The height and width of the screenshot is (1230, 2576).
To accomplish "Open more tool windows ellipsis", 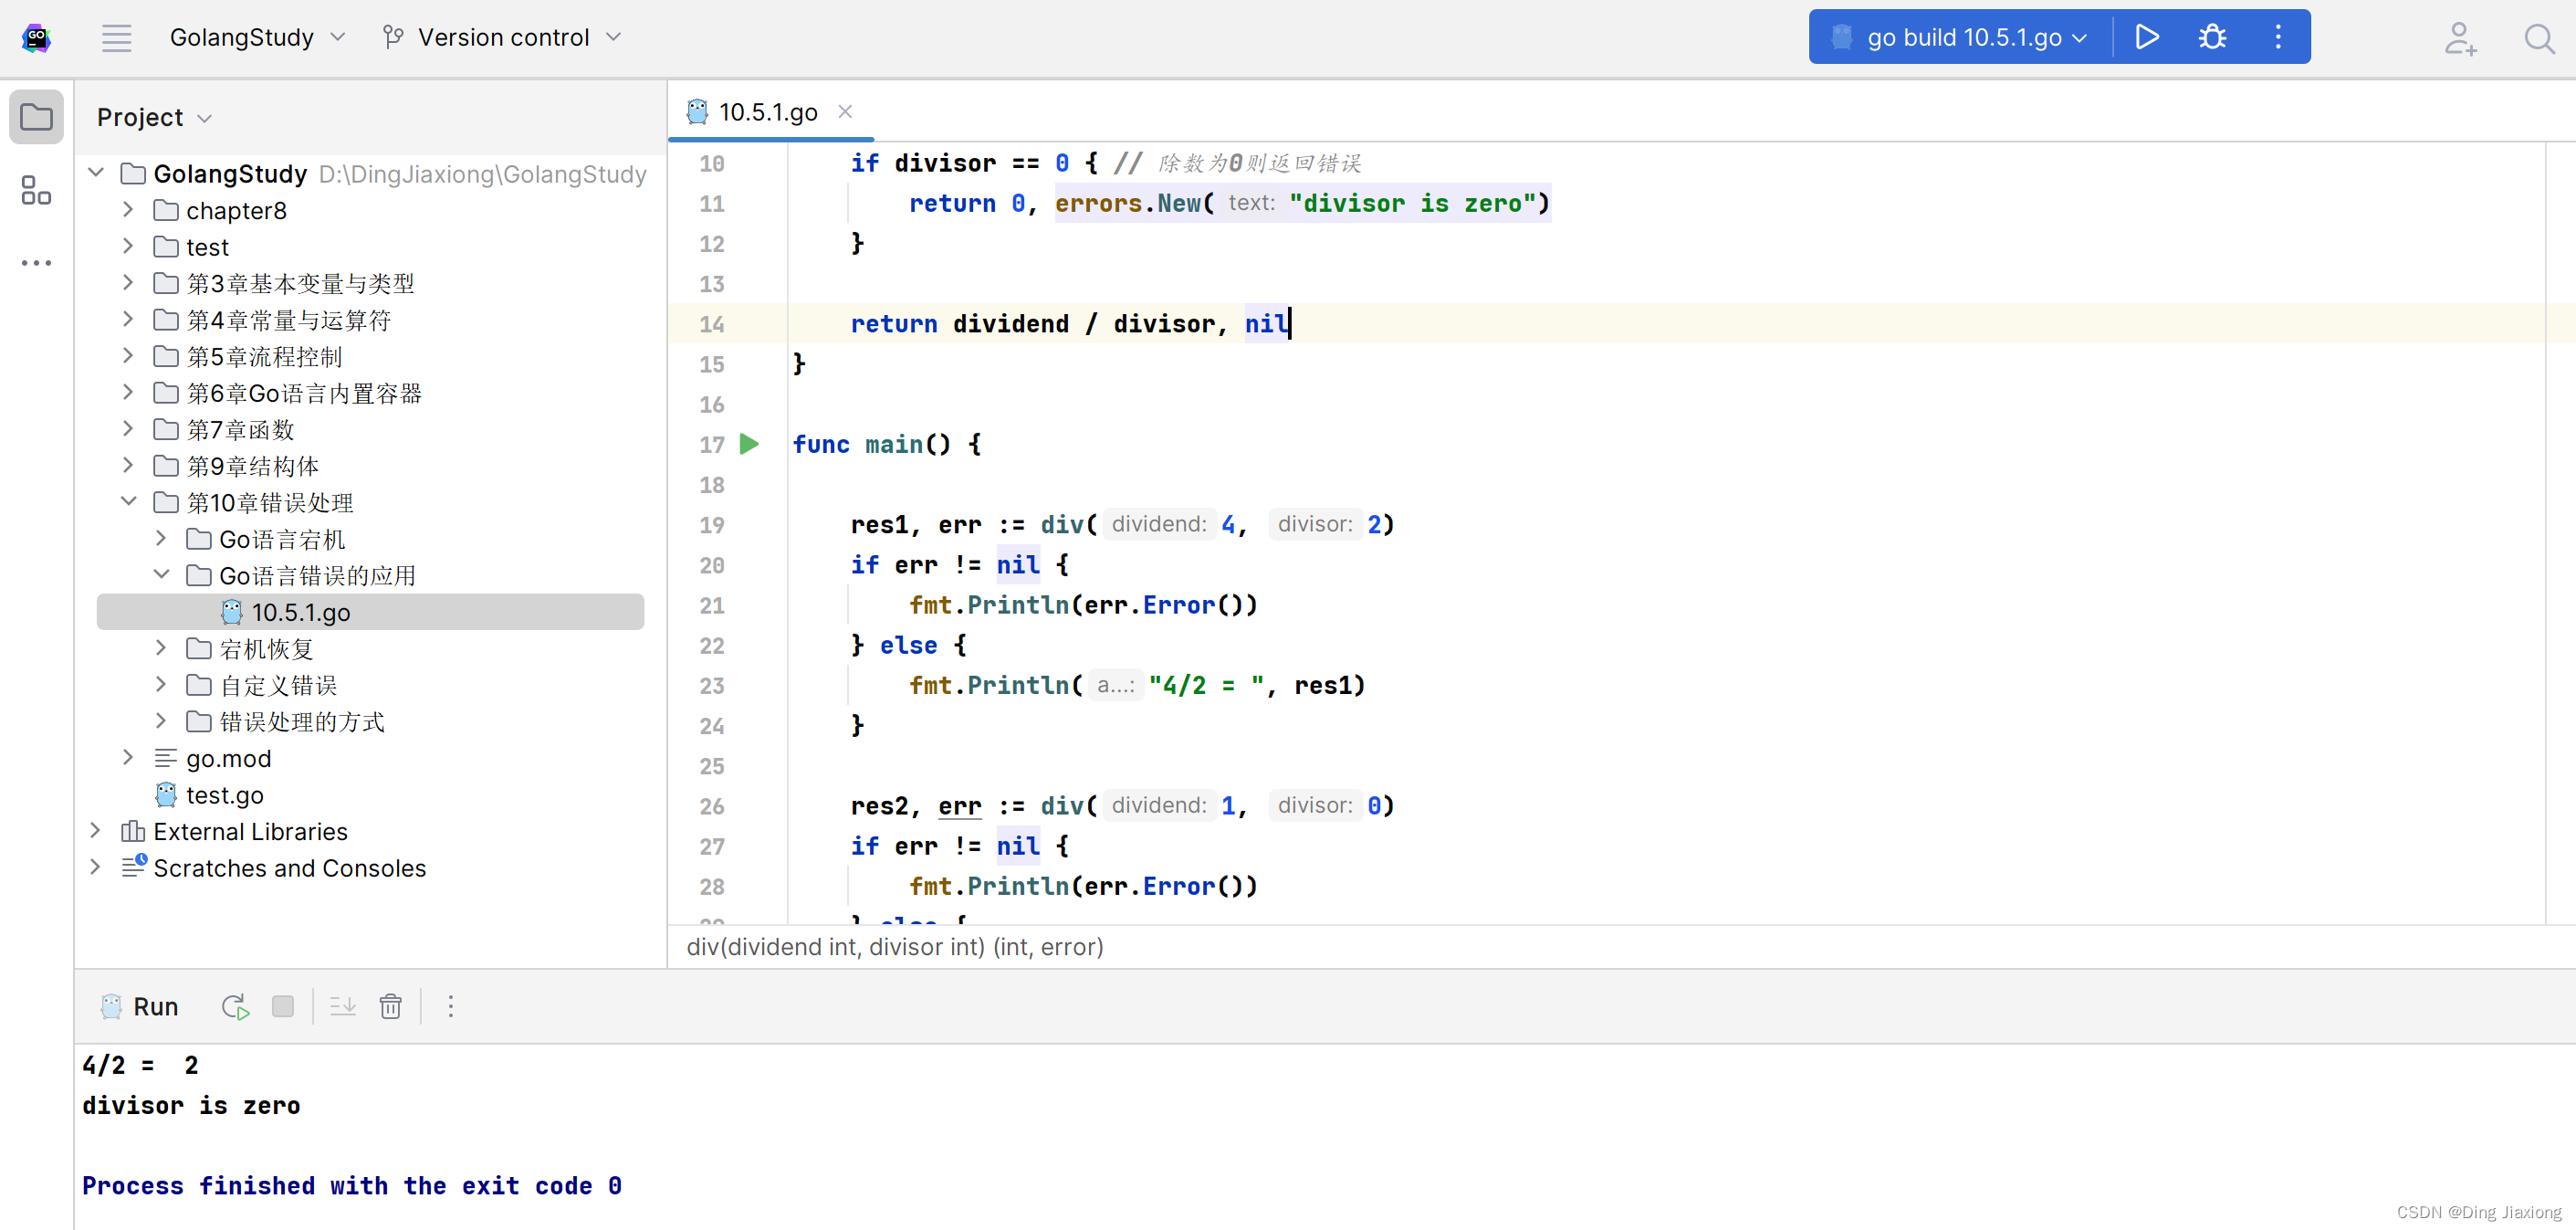I will point(36,263).
